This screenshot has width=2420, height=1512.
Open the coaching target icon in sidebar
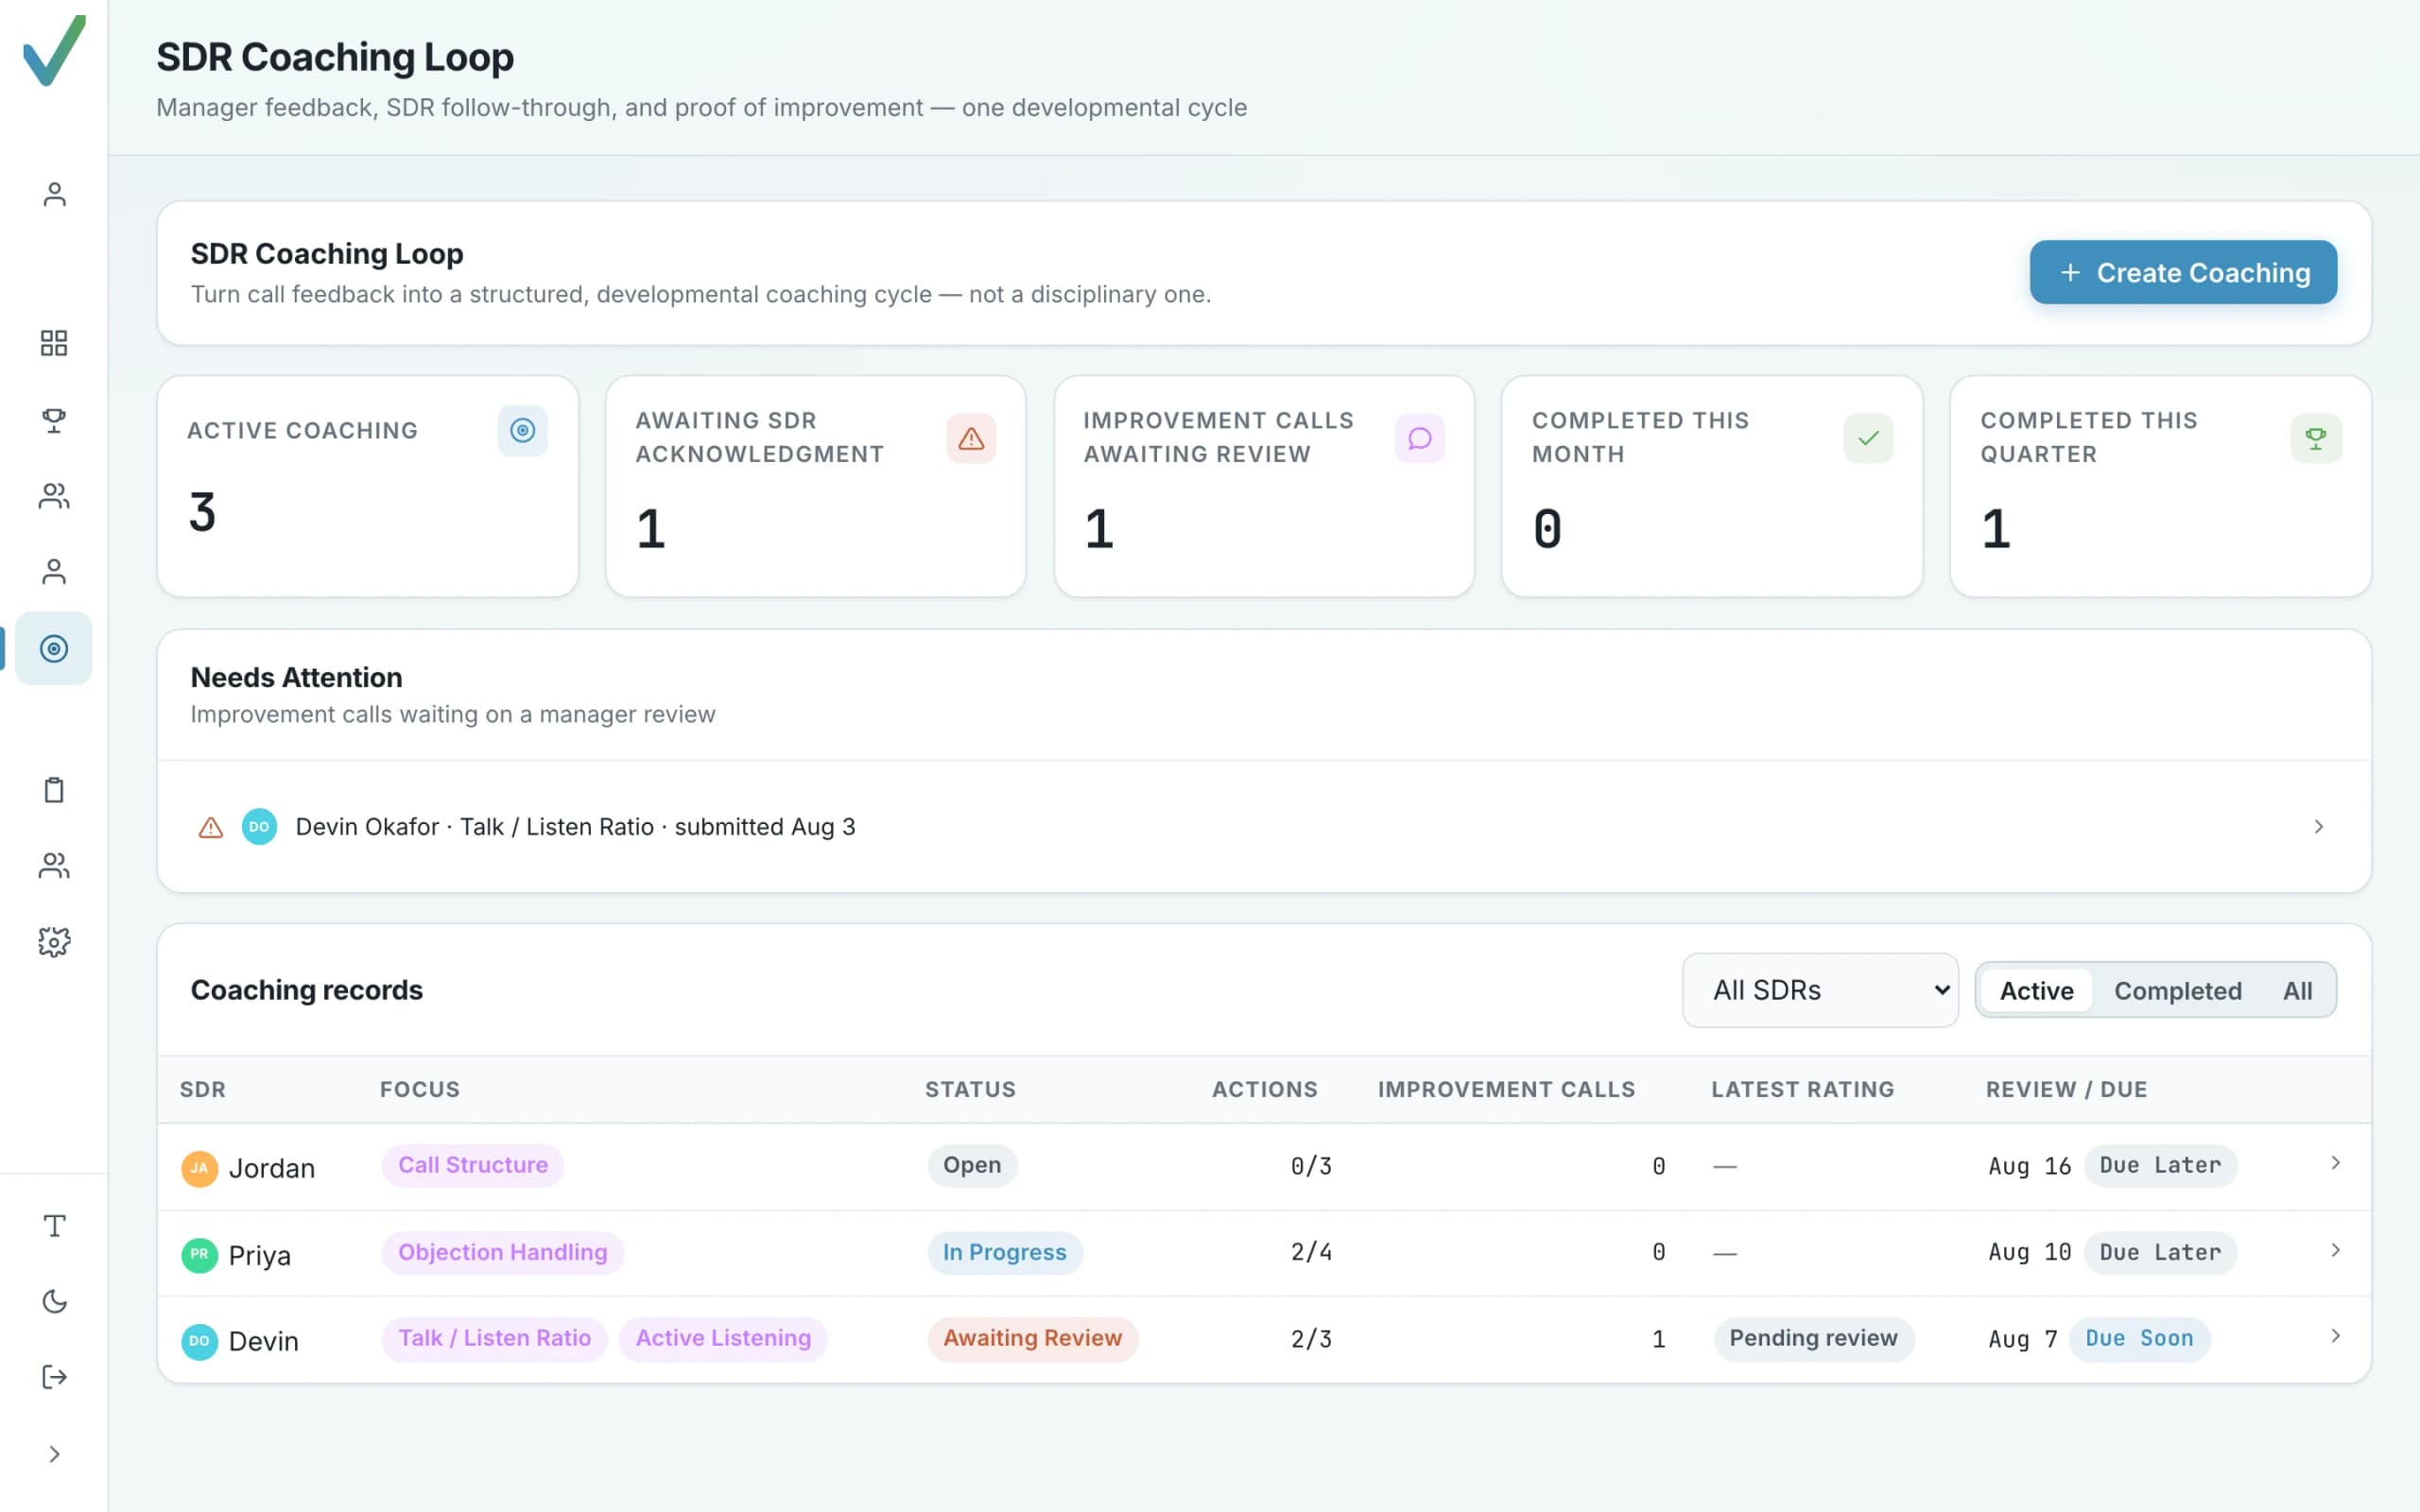click(54, 648)
